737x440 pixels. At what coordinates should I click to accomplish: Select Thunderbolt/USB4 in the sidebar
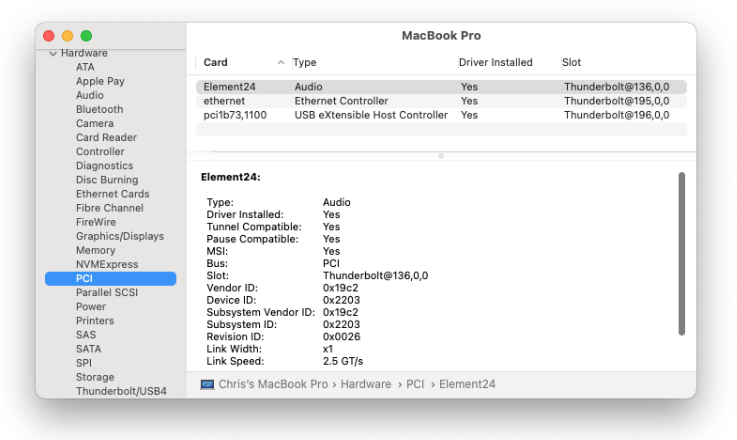[x=121, y=391]
